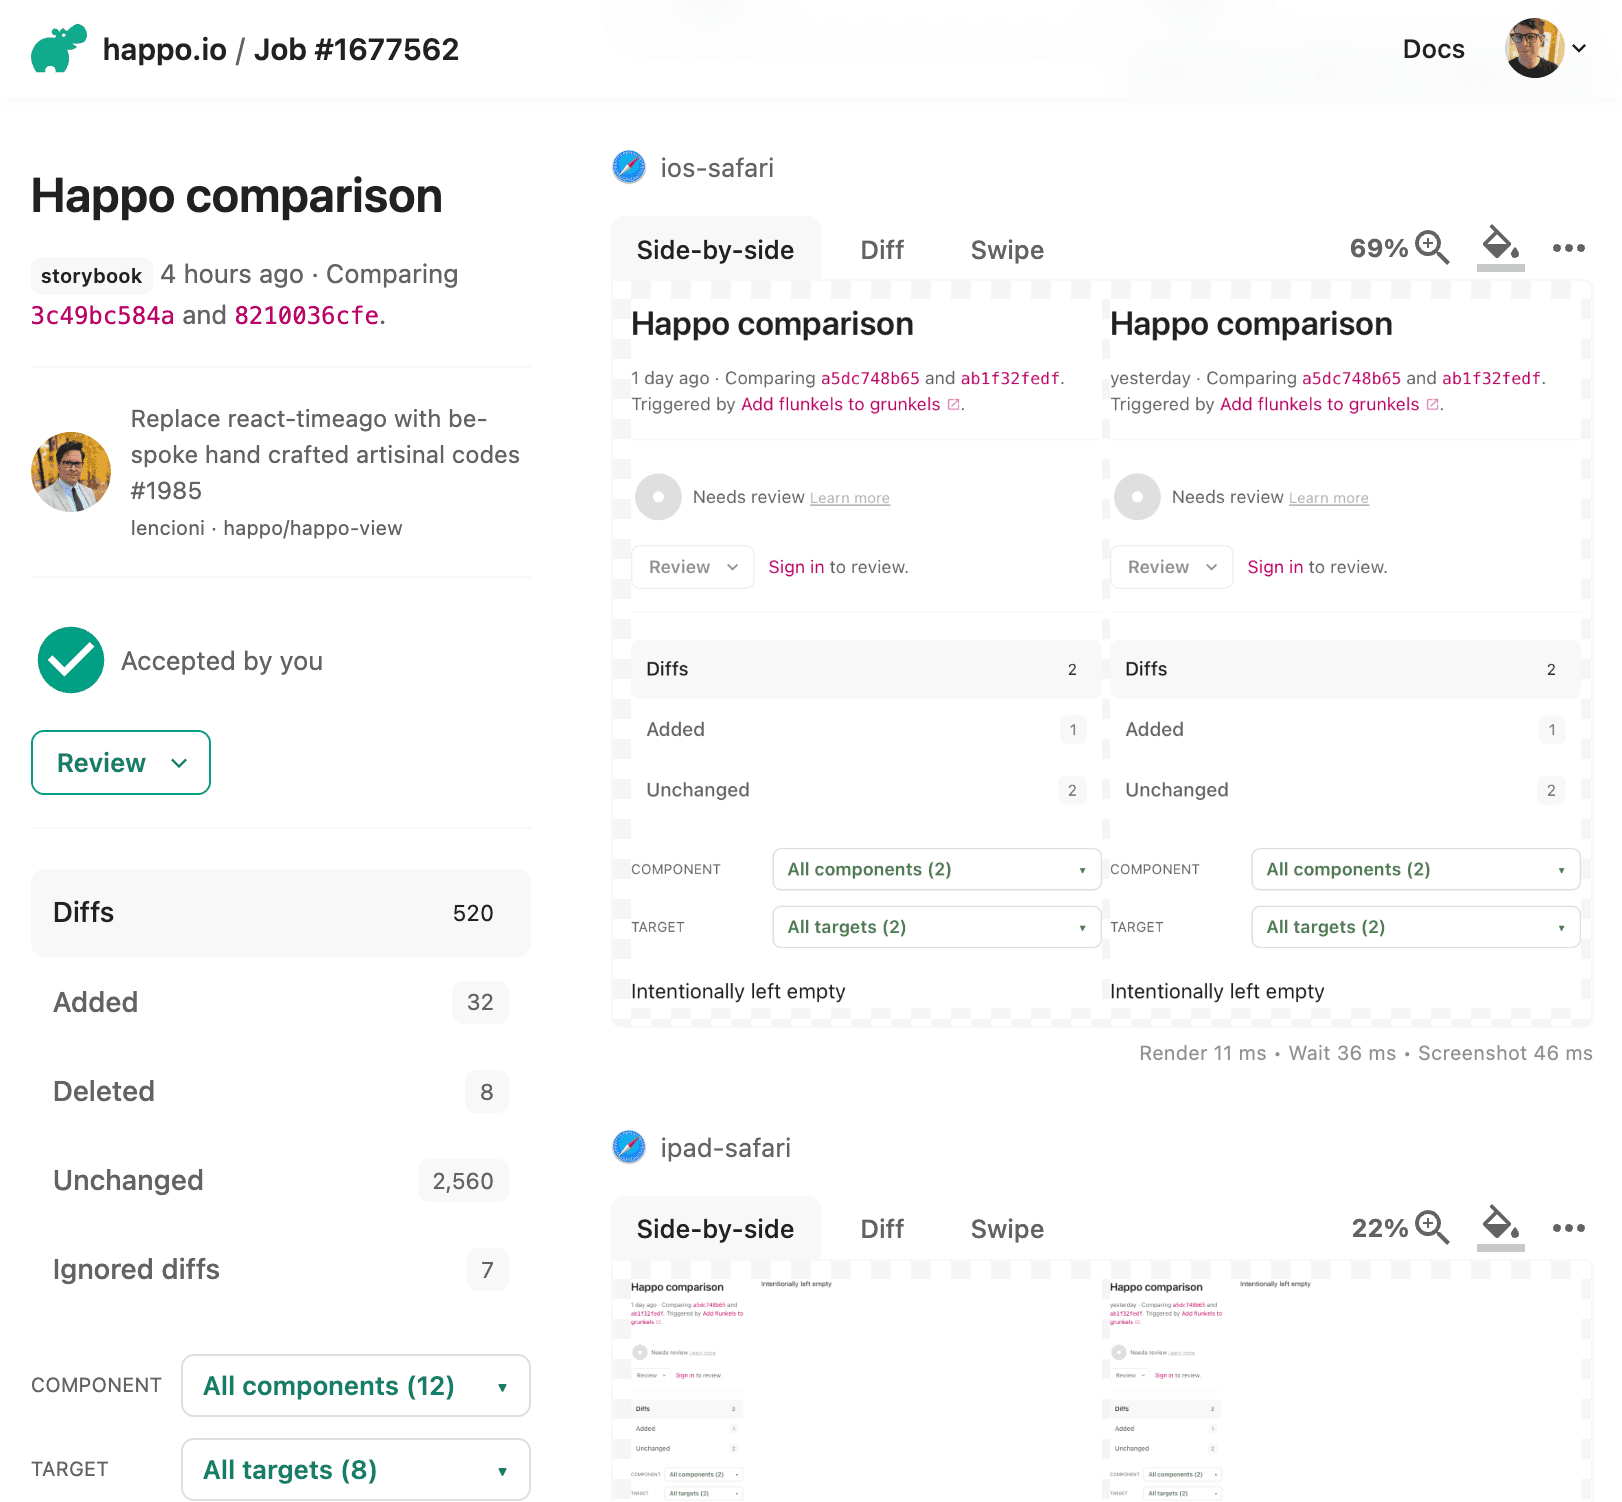Open the All targets (8) dropdown

355,1470
